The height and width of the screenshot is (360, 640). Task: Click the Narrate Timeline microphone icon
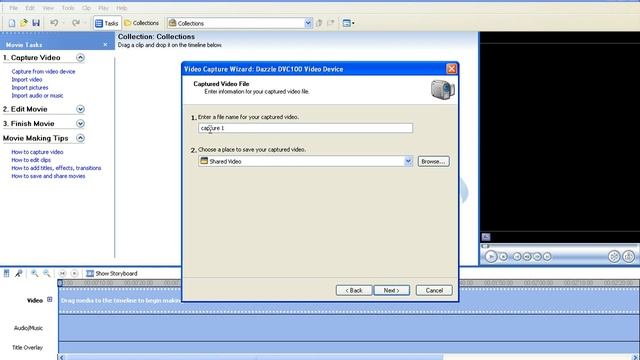(18, 273)
